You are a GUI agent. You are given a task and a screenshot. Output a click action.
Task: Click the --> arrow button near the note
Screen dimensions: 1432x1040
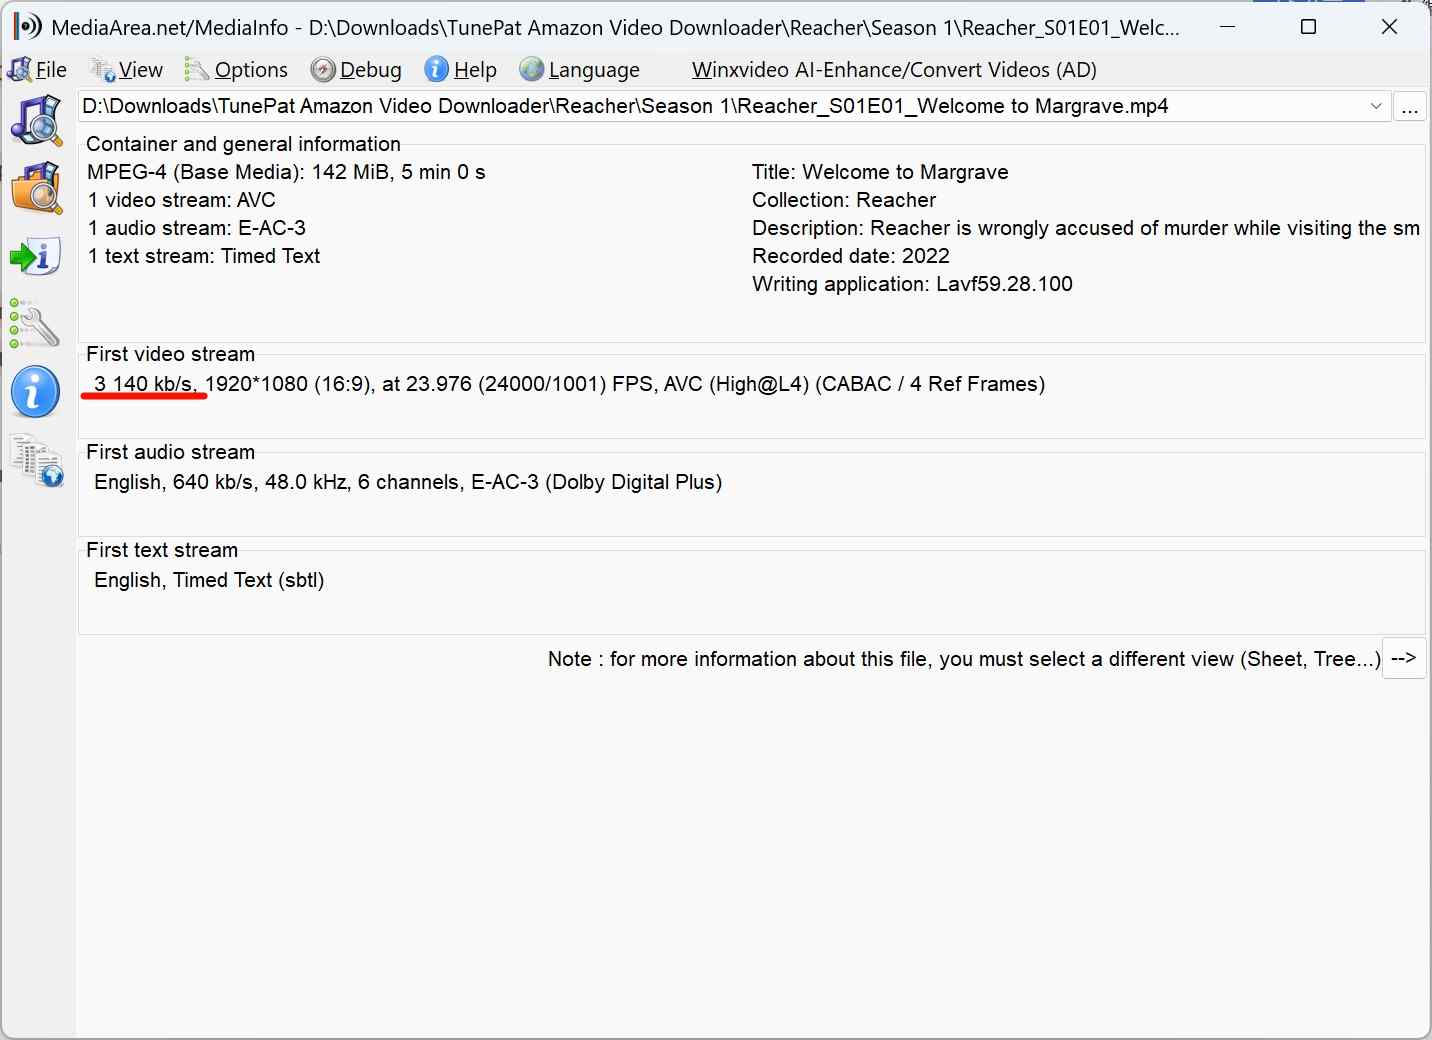click(x=1404, y=658)
